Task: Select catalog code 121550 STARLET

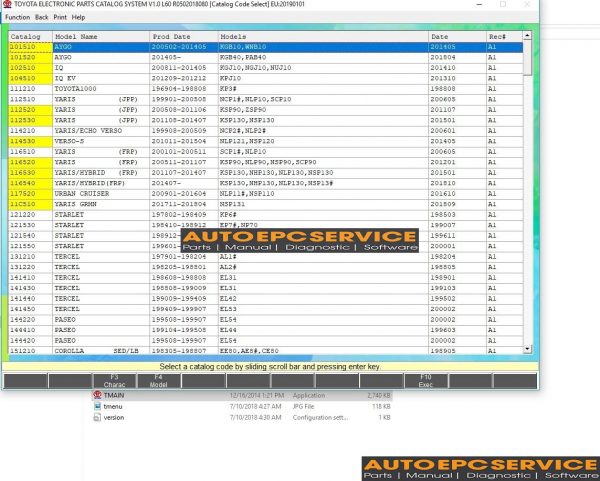Action: coord(30,246)
